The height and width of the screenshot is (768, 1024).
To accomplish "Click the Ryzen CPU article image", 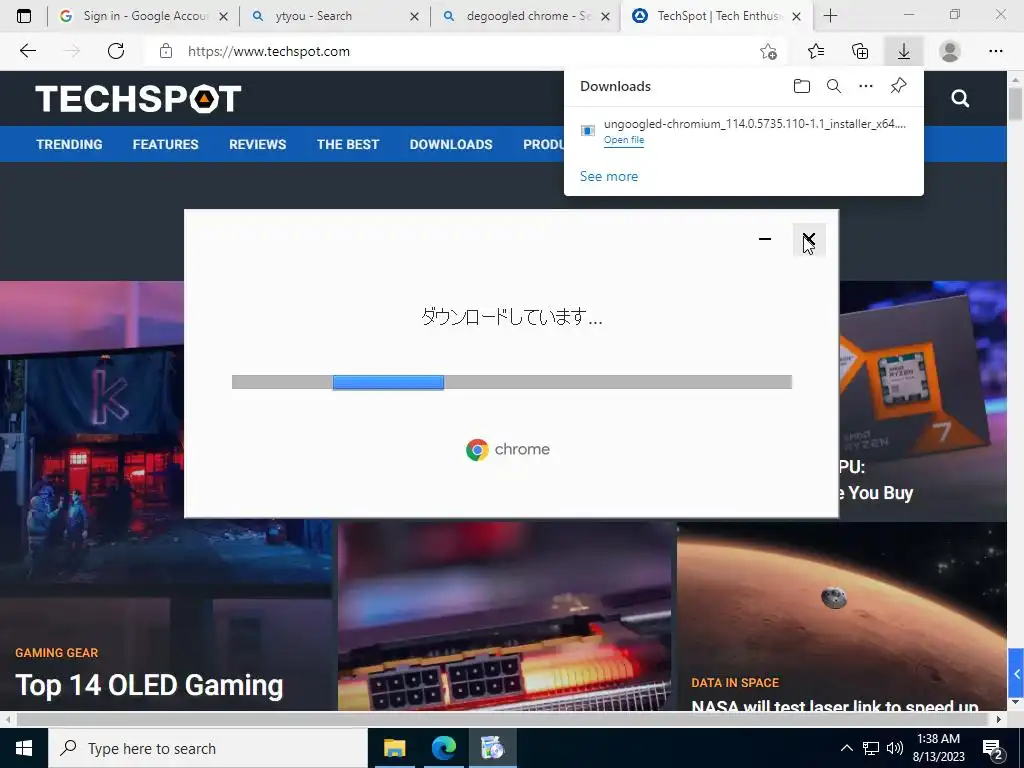I will point(922,401).
